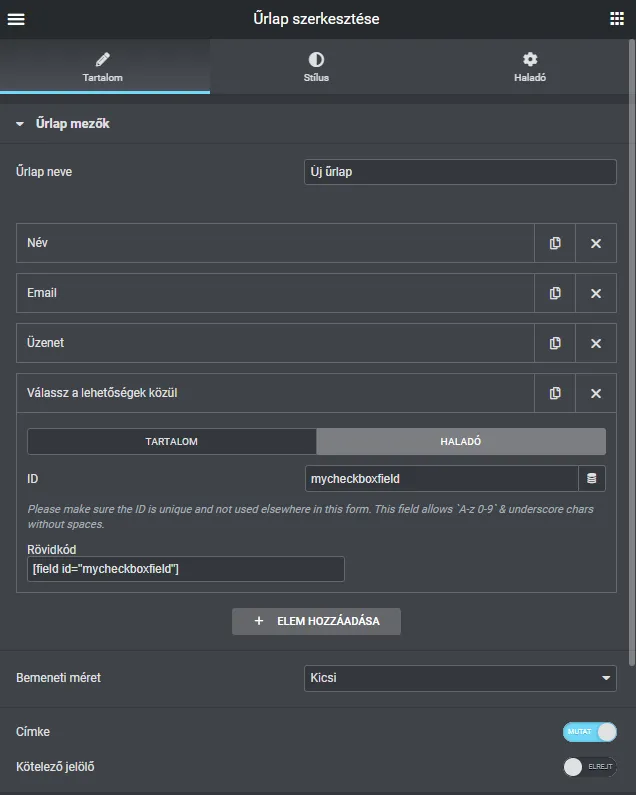Toggle the Kötelező jelölő switch

tap(590, 767)
